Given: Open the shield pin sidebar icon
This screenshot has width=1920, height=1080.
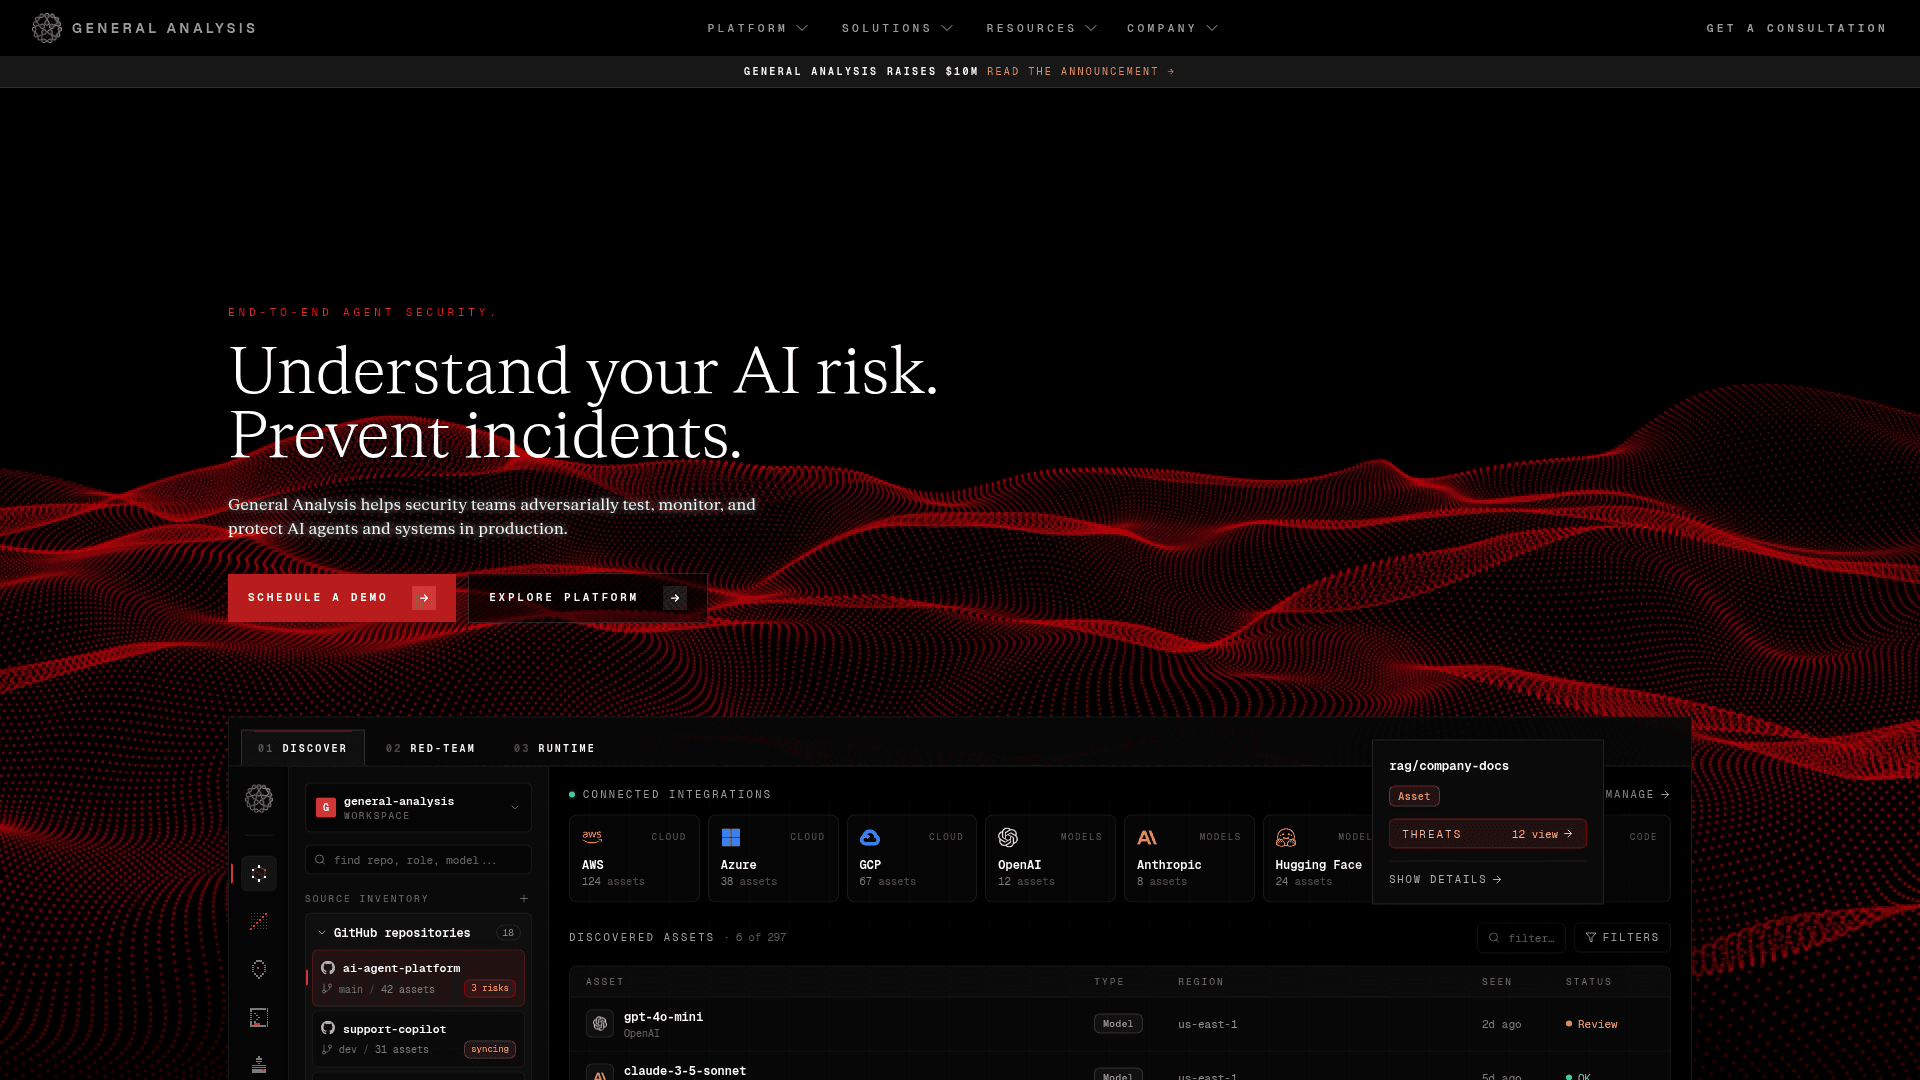Looking at the screenshot, I should [x=259, y=969].
